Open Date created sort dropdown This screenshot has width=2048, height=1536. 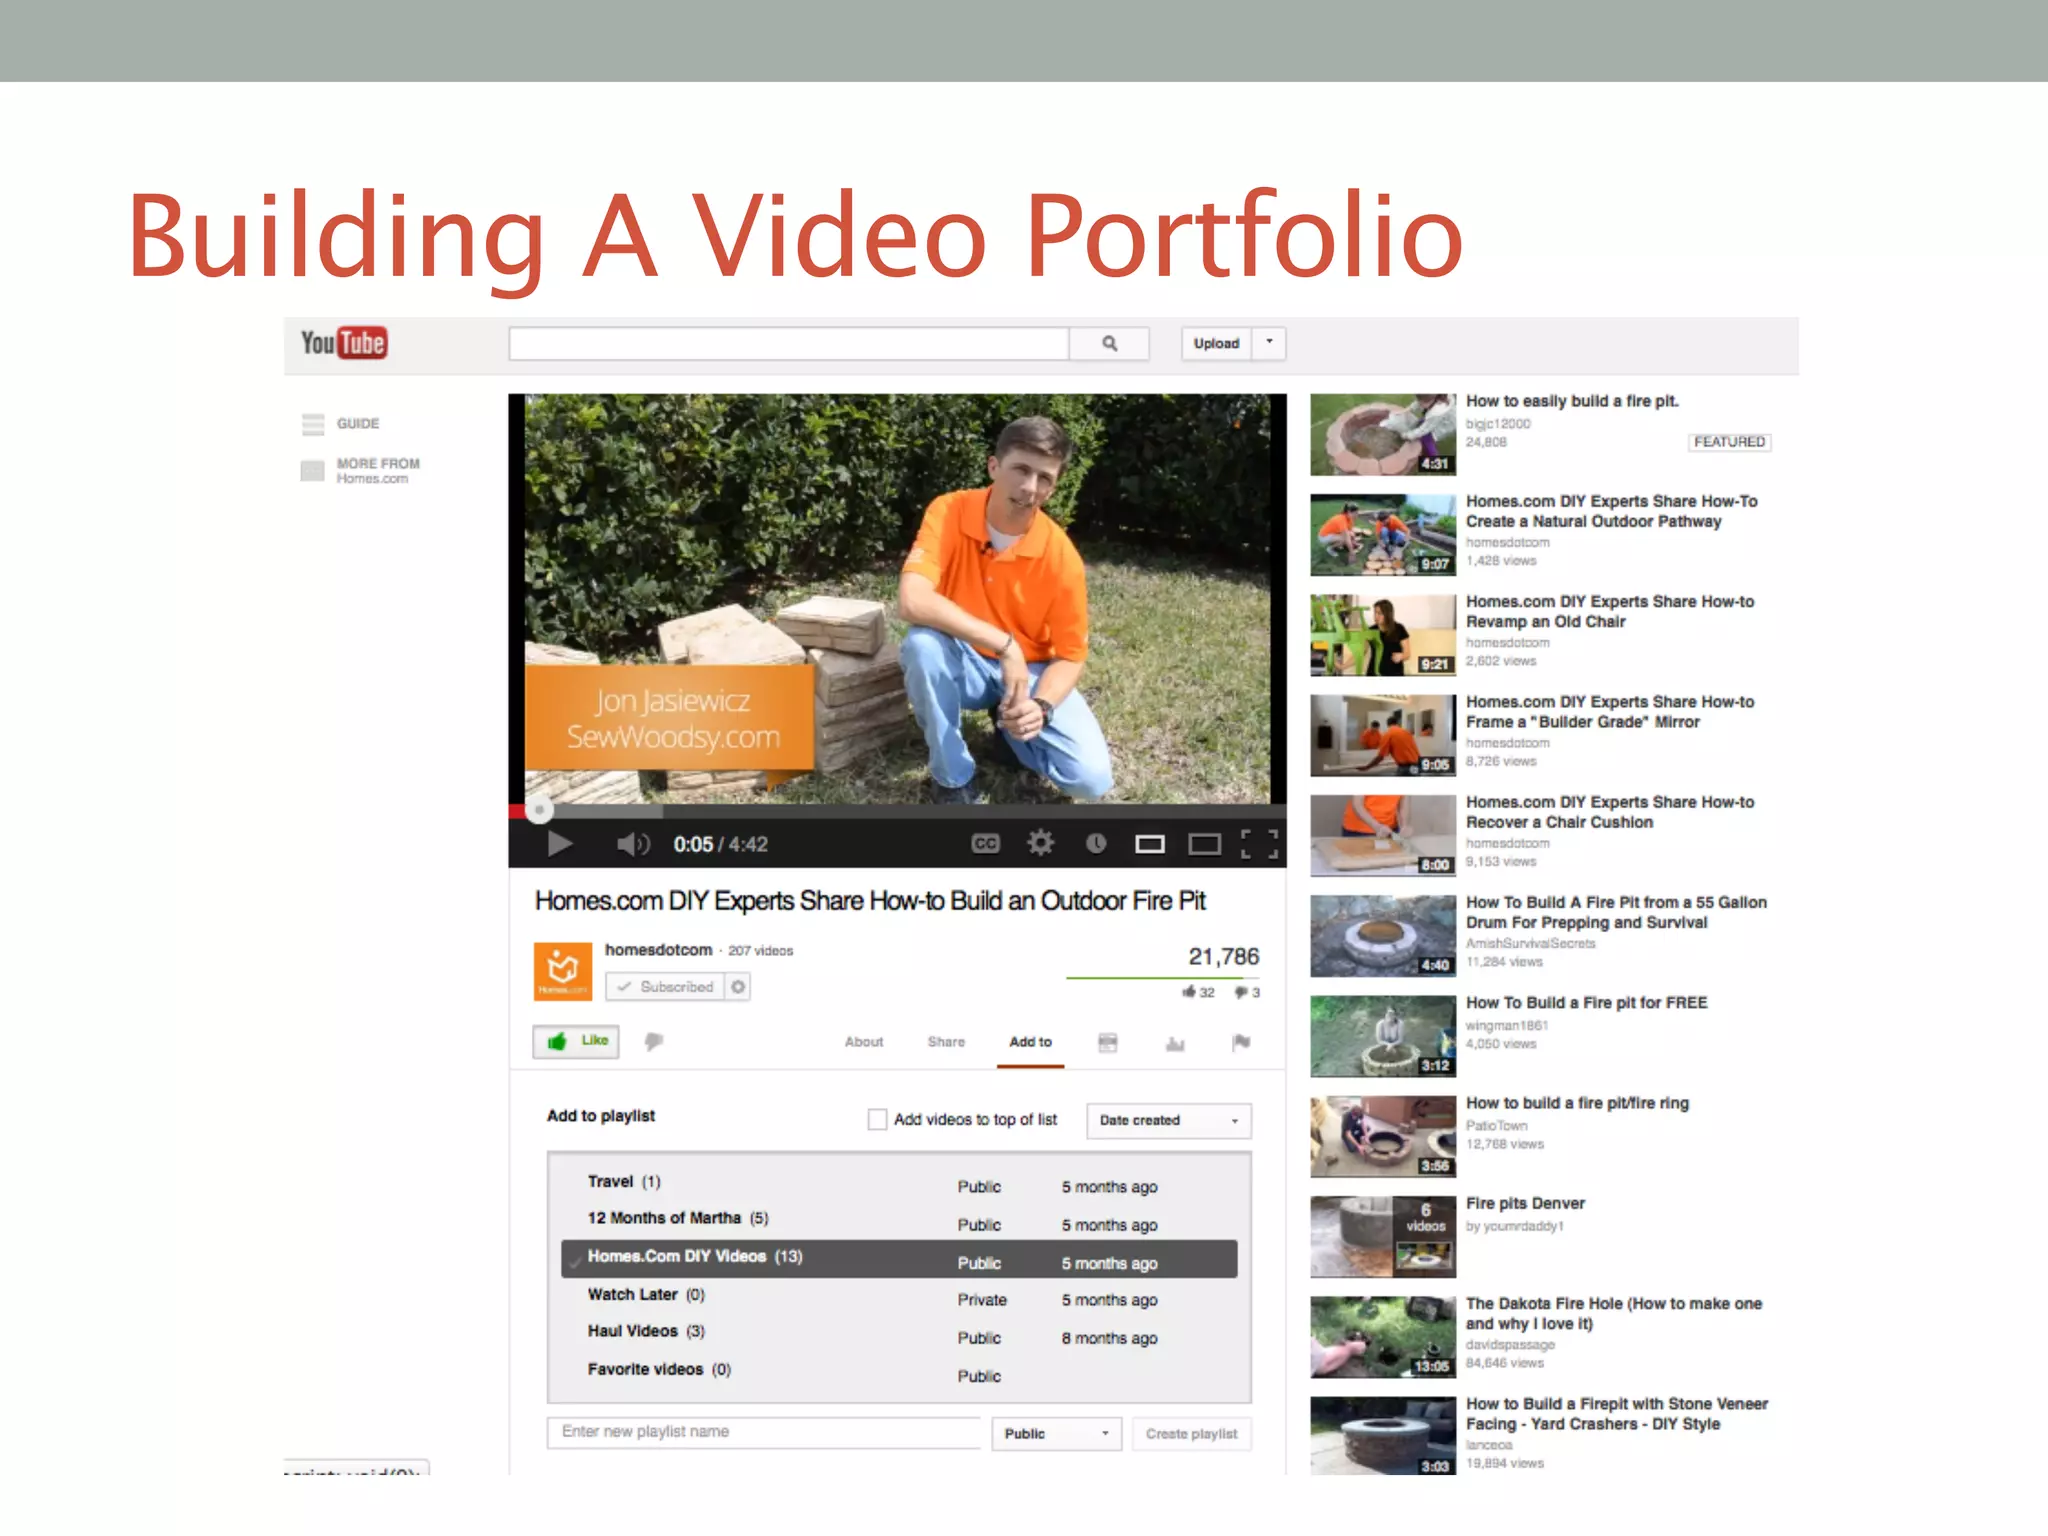[x=1169, y=1120]
